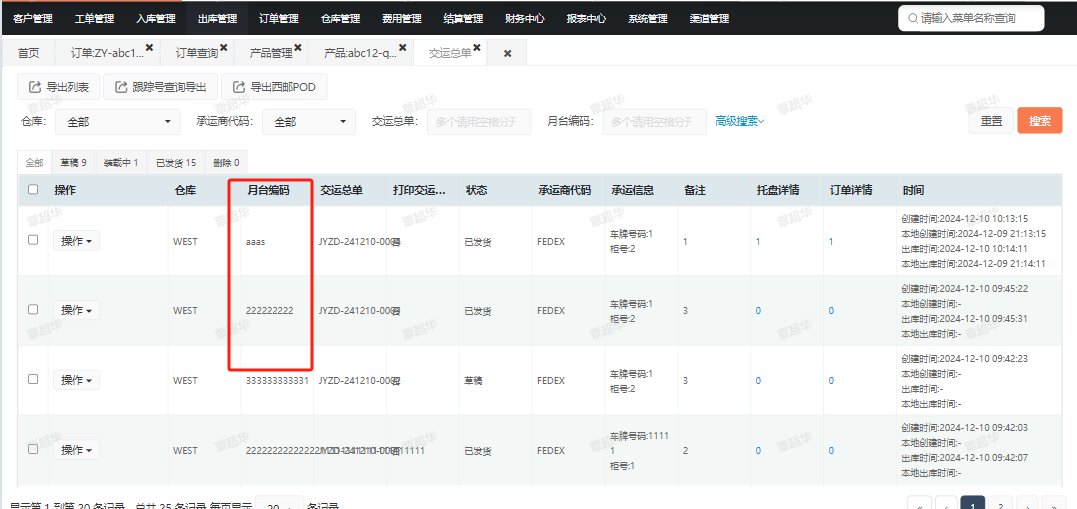The image size is (1077, 509).
Task: Focus the 月台编码 filter input
Action: pos(655,122)
